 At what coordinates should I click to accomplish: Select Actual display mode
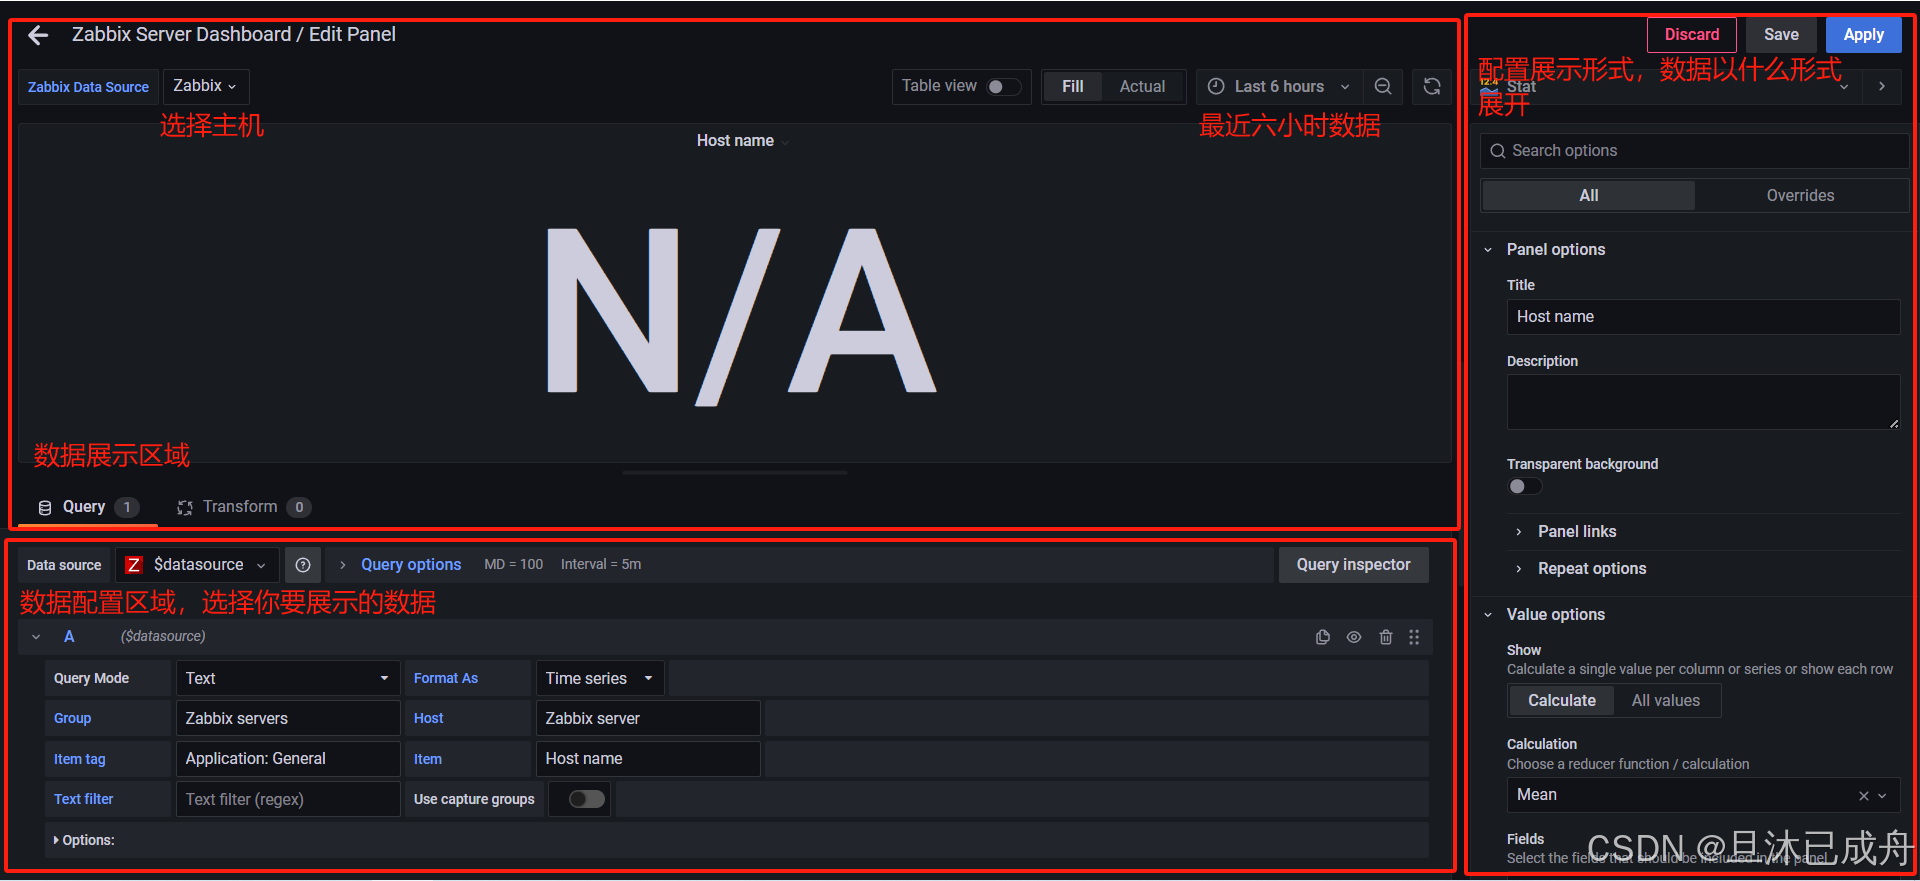pyautogui.click(x=1142, y=87)
